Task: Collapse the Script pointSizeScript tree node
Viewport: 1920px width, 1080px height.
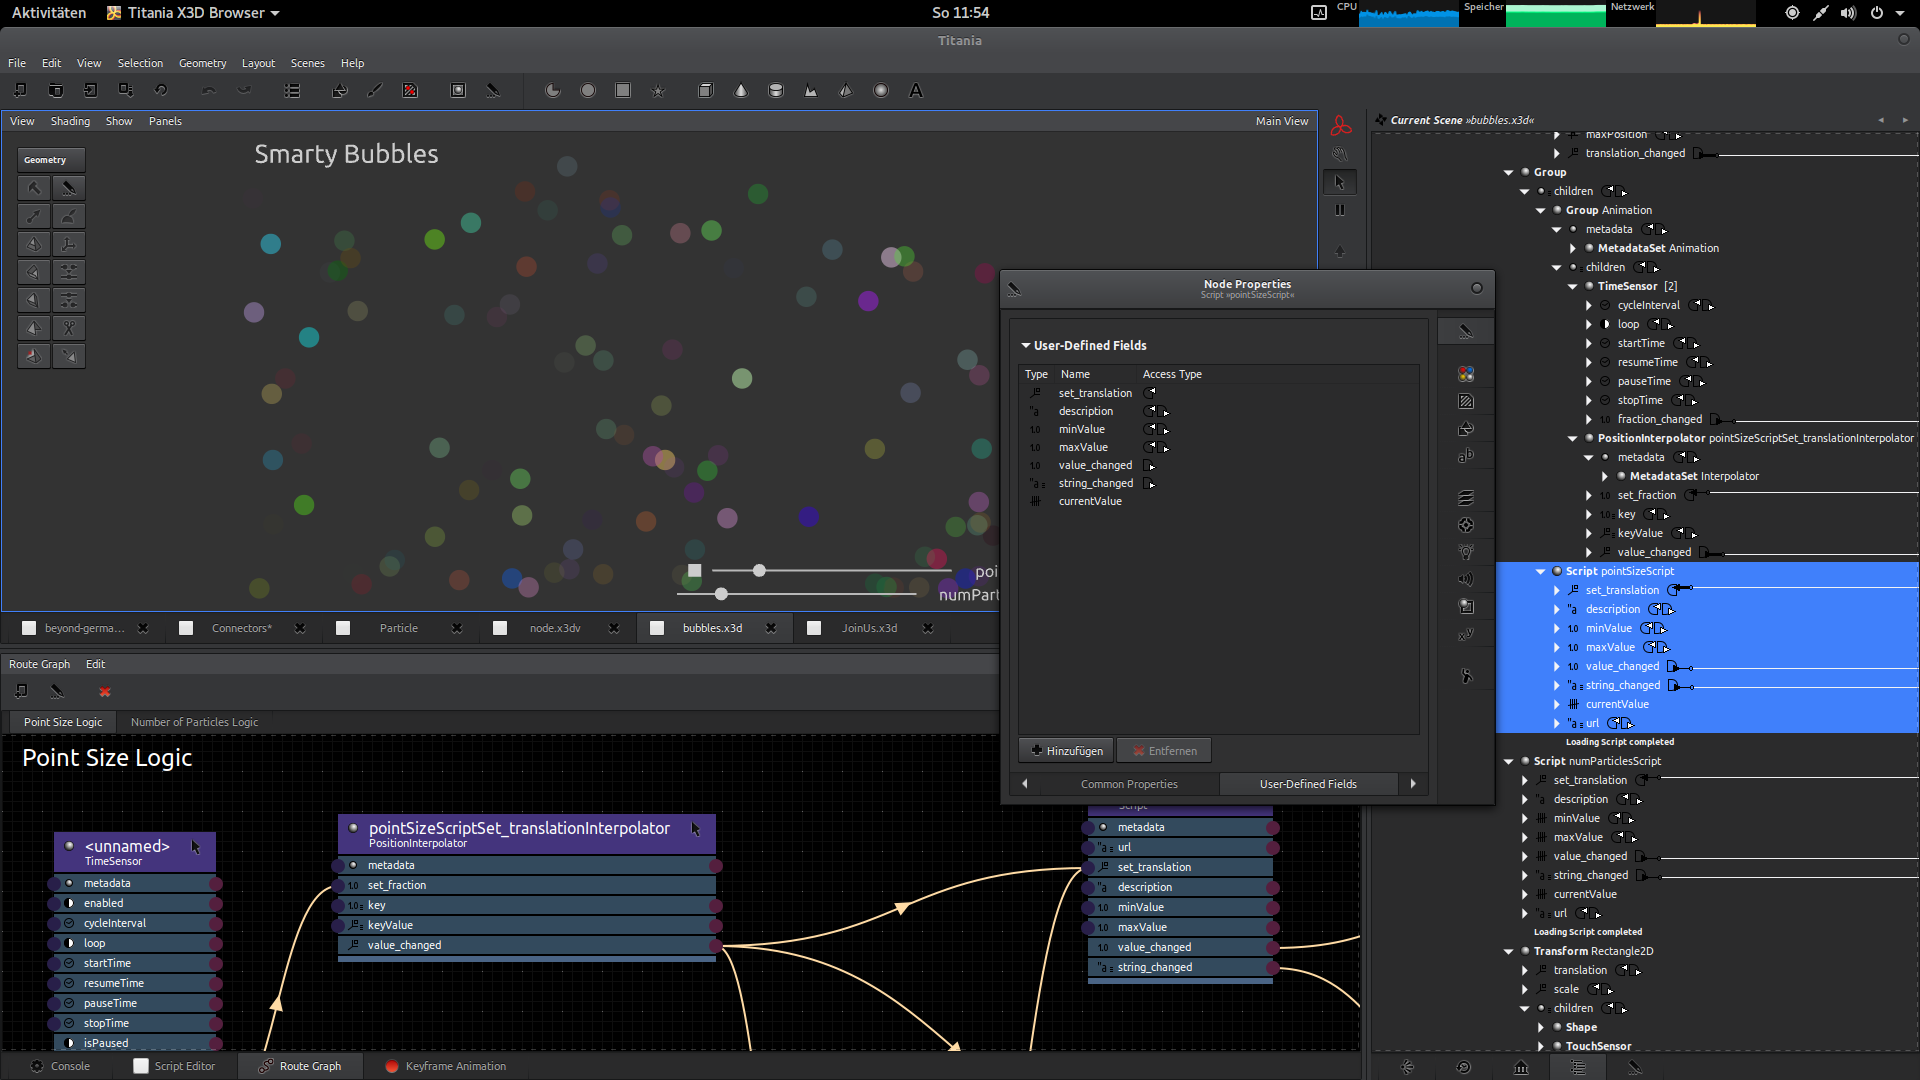Action: 1540,571
